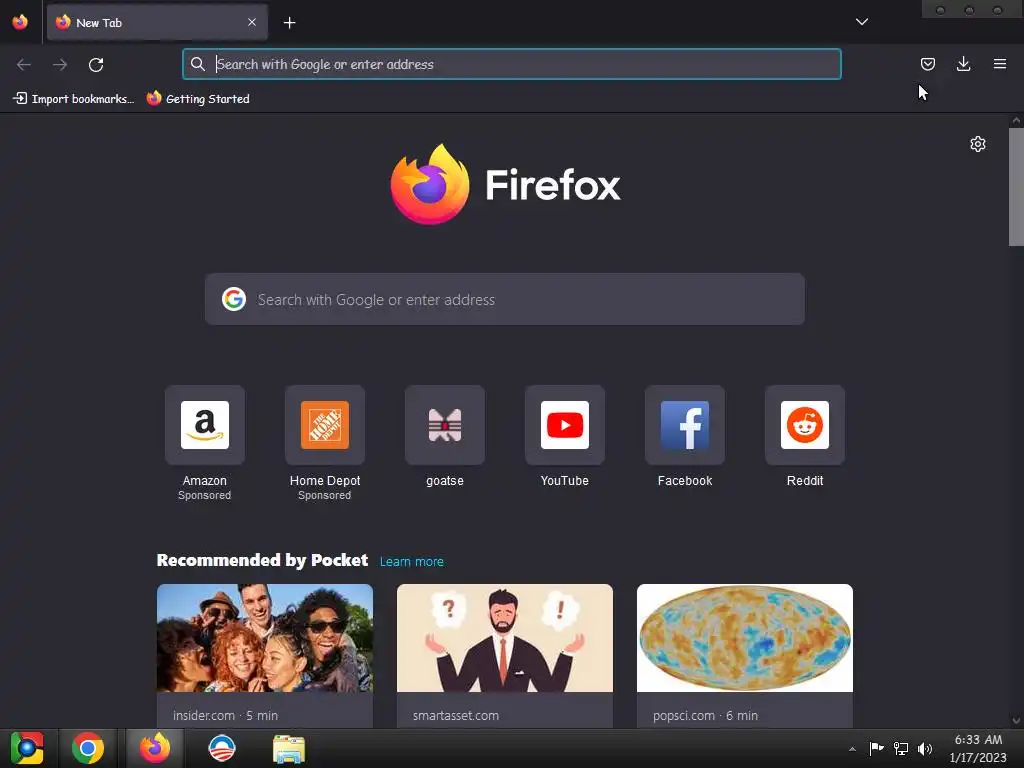Click the forward navigation arrow
Screen dimensions: 1024x768
coord(59,65)
